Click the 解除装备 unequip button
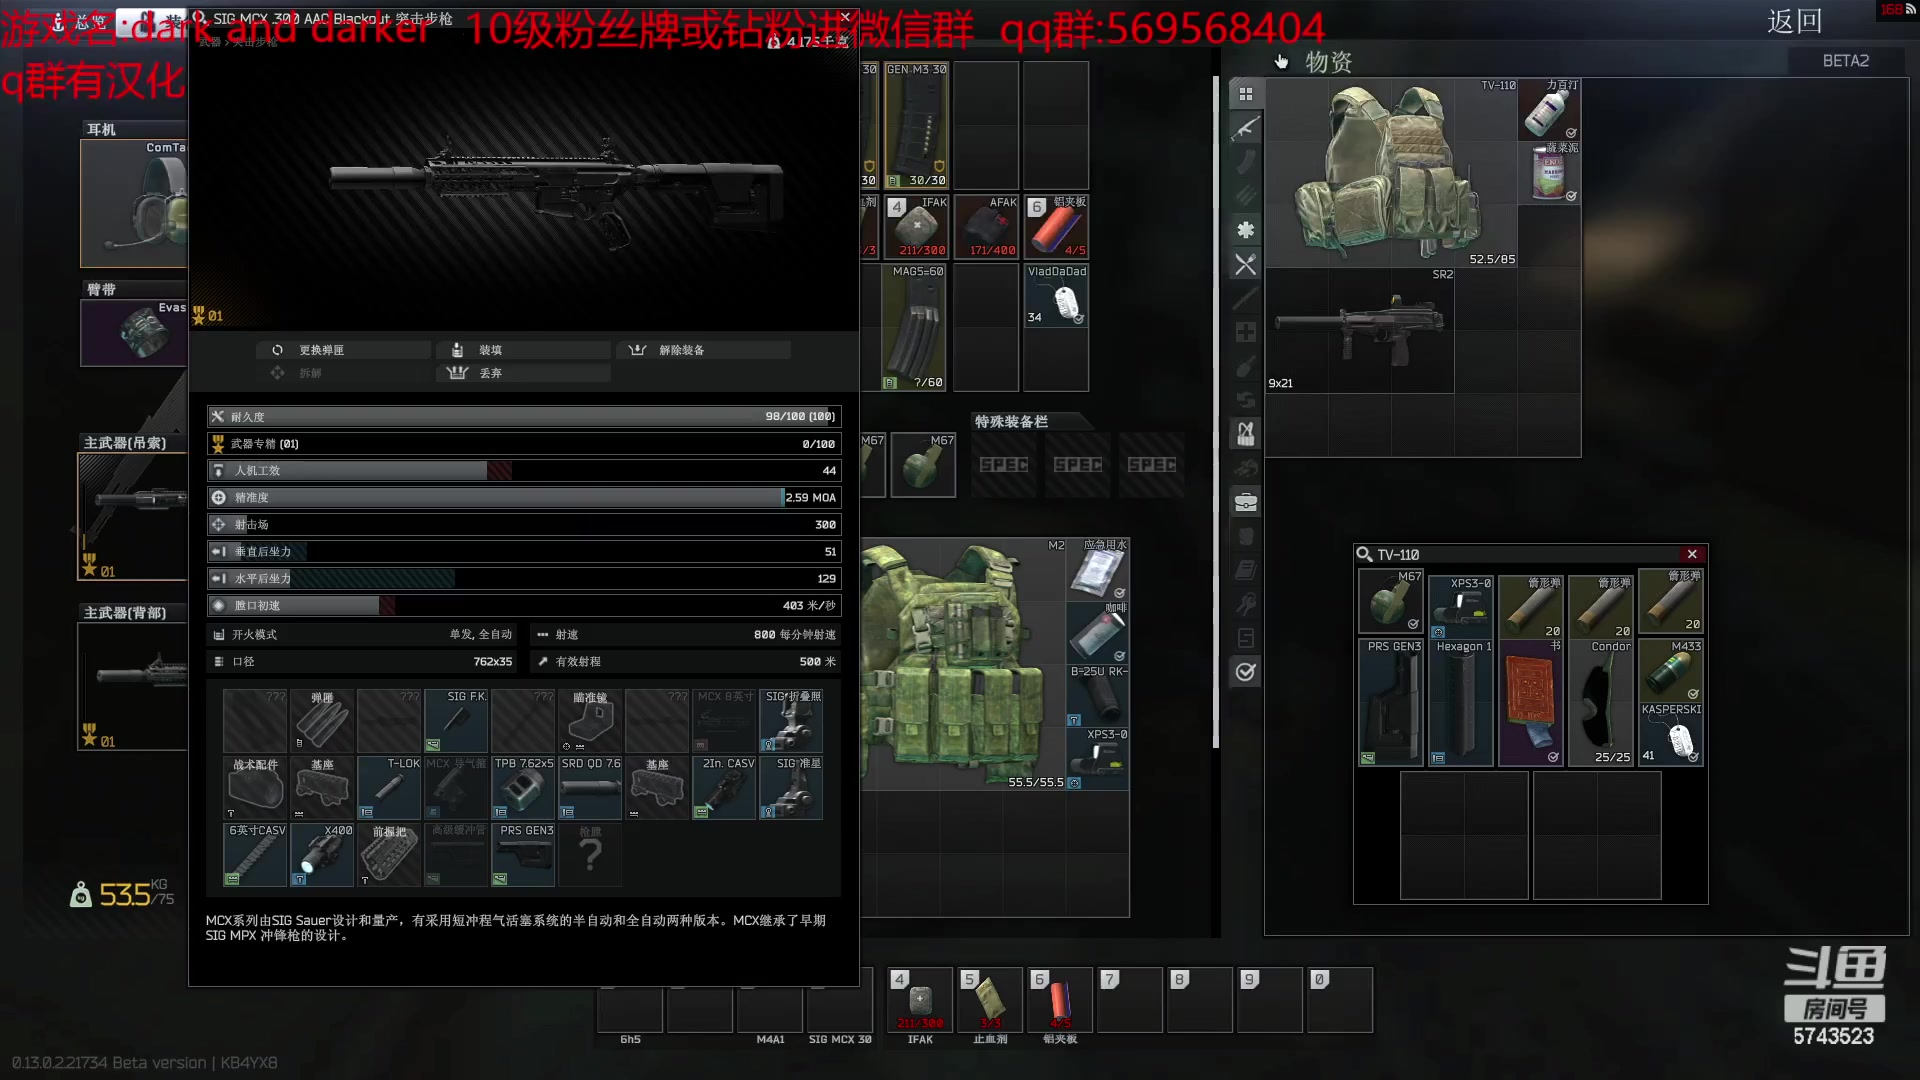This screenshot has width=1920, height=1080. 704,350
